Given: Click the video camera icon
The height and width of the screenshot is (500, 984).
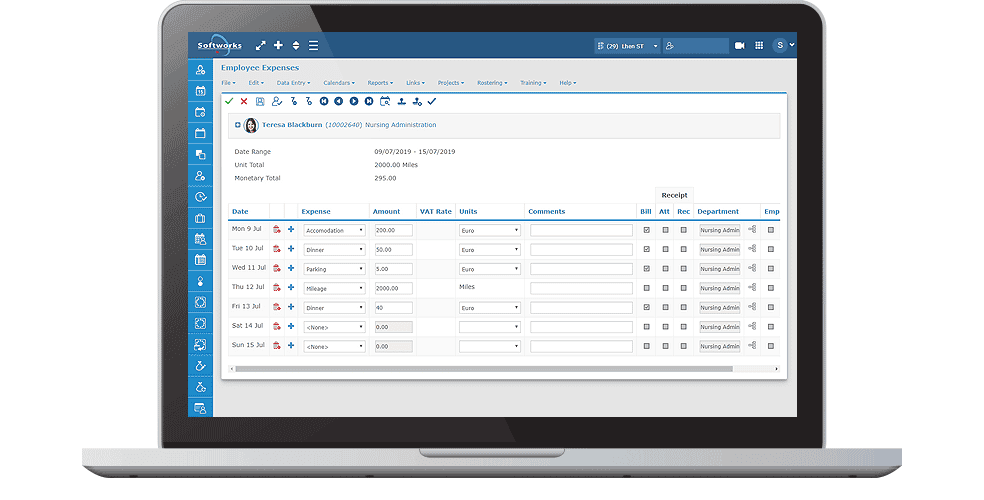Looking at the screenshot, I should click(x=740, y=45).
